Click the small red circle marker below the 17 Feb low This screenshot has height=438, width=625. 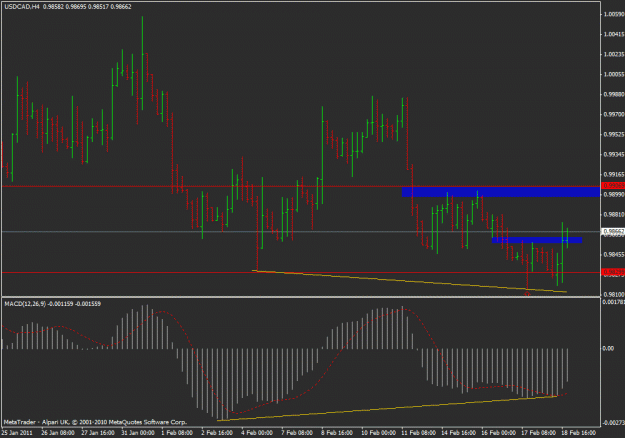527,294
